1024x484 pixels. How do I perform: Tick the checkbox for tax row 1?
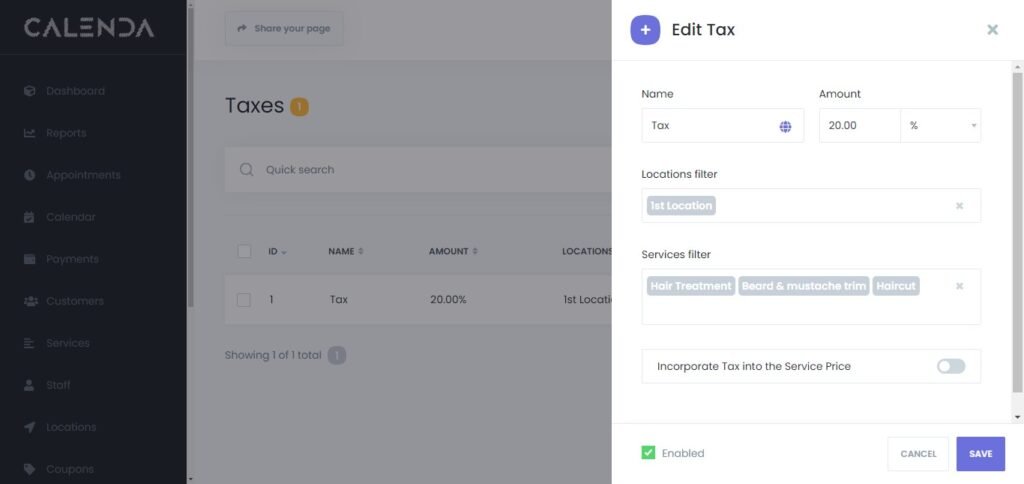(x=244, y=299)
